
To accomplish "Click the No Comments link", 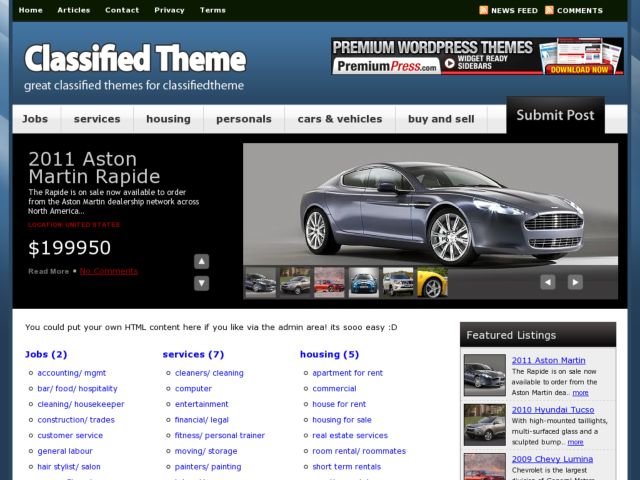I will point(109,271).
